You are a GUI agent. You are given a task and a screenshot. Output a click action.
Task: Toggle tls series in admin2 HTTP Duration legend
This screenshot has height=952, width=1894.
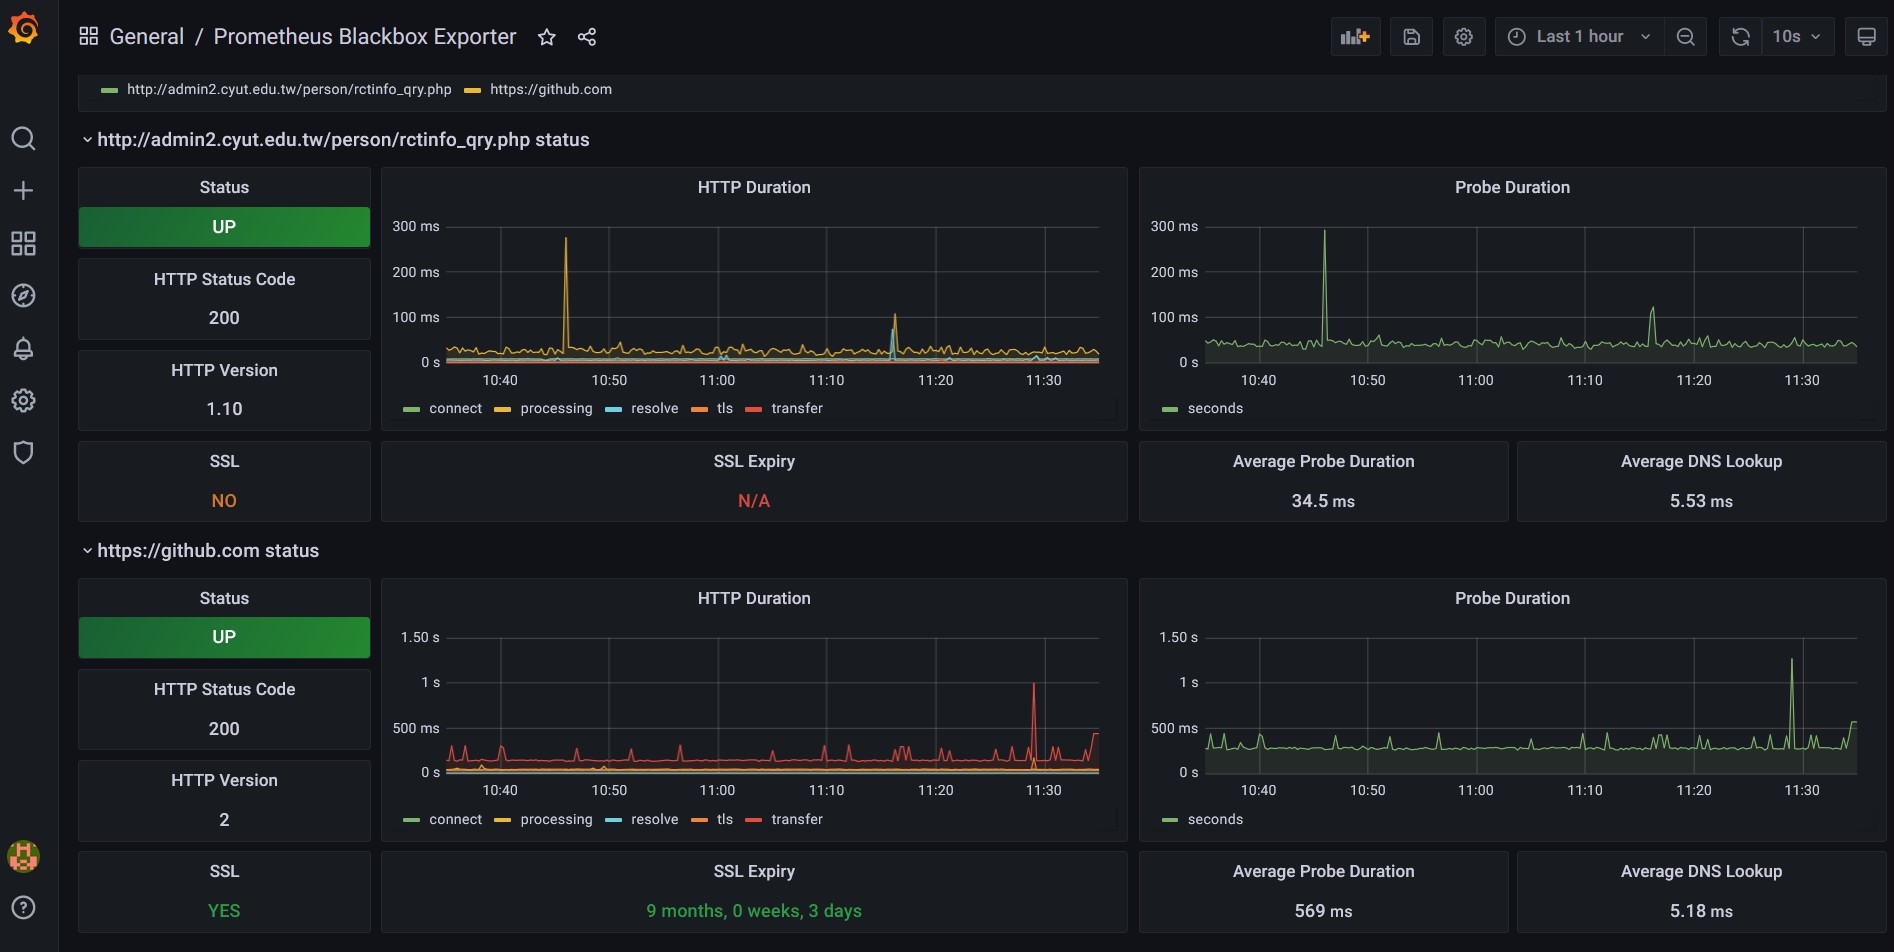(725, 408)
